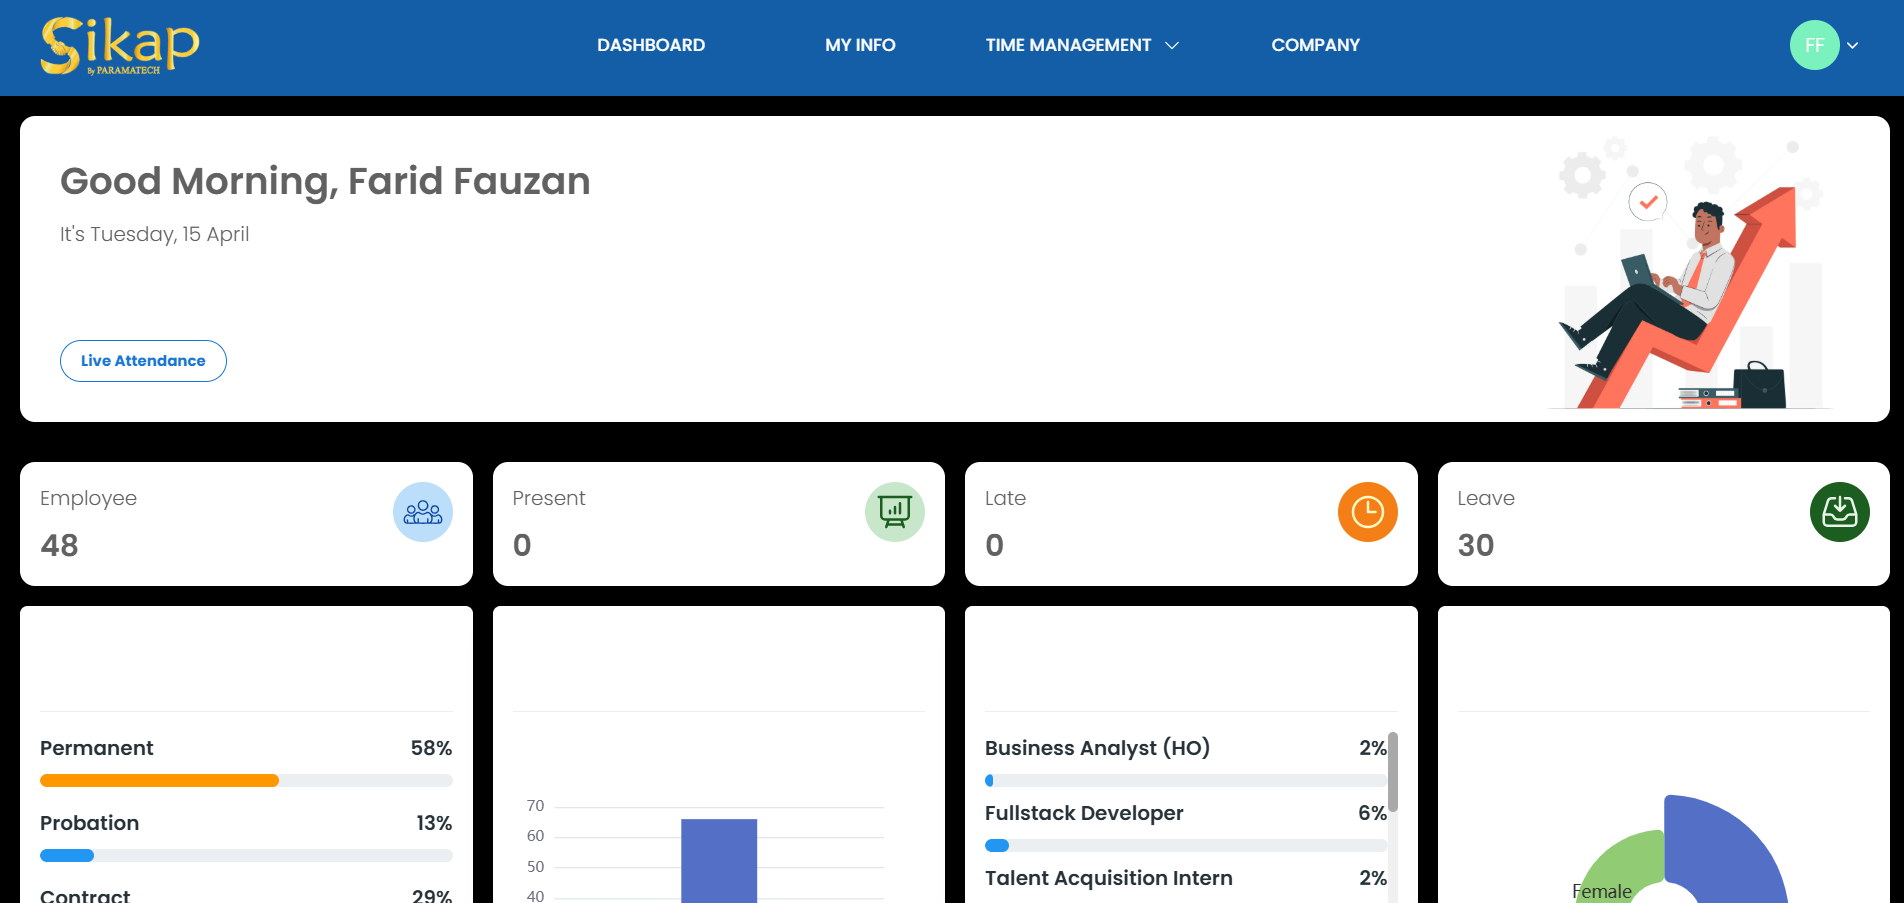Click the job position list scrollbar
This screenshot has height=903, width=1904.
(x=1393, y=772)
